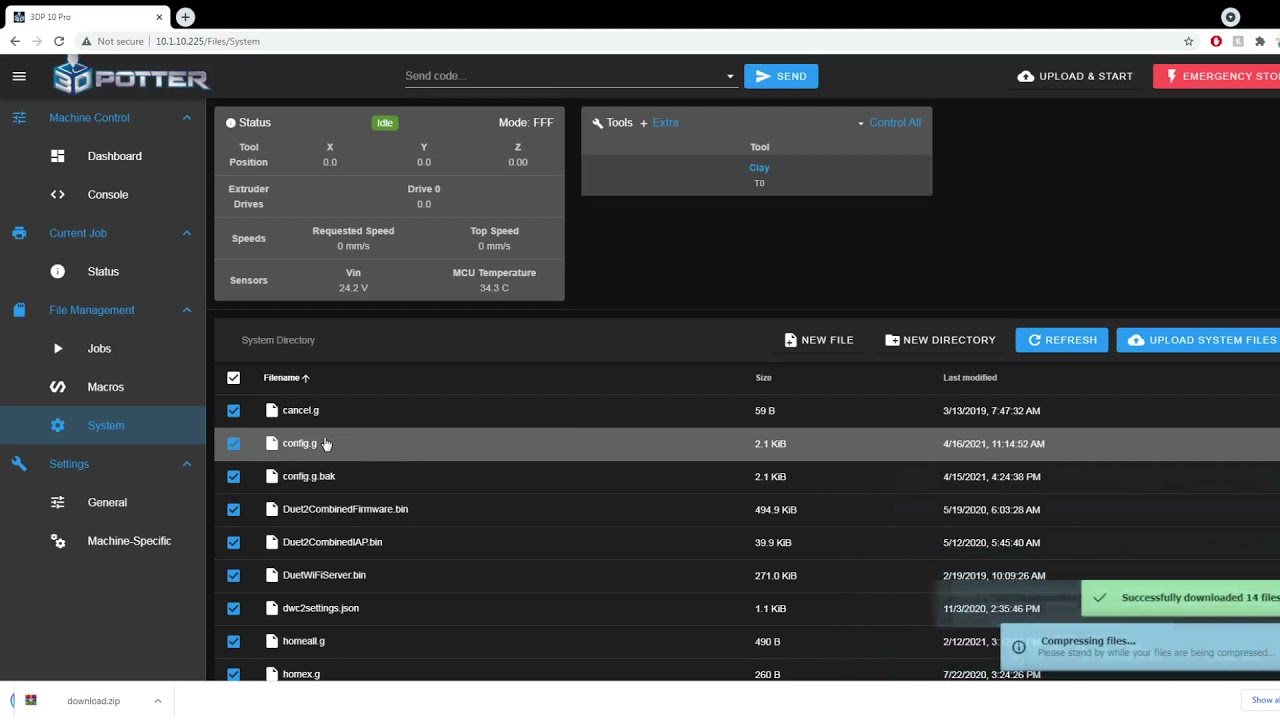
Task: Open the Send code dropdown arrow
Action: [x=730, y=76]
